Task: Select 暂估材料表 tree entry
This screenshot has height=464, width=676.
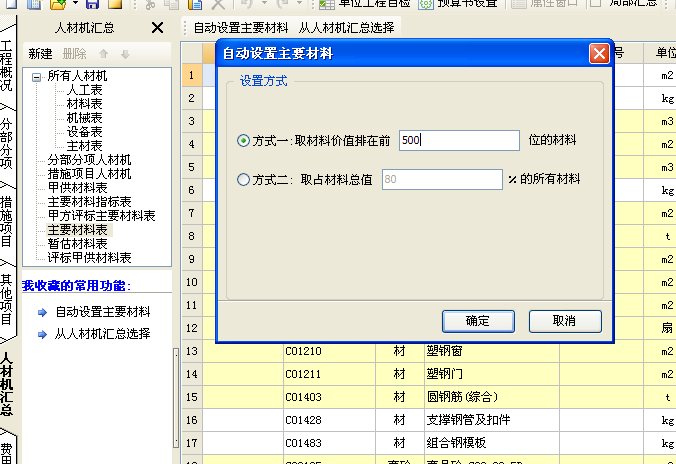Action: point(78,244)
